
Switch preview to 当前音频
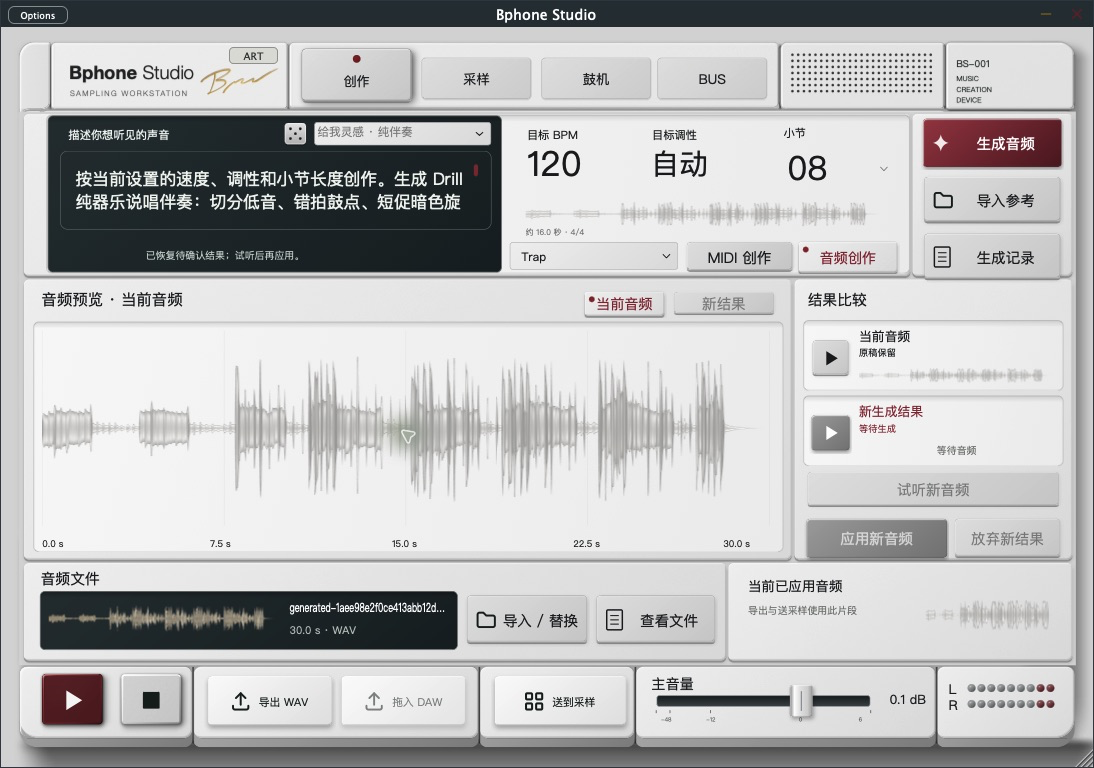pyautogui.click(x=624, y=303)
